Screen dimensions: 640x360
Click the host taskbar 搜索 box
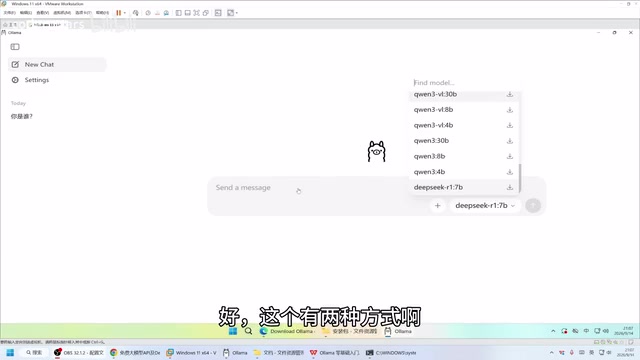tap(34, 352)
